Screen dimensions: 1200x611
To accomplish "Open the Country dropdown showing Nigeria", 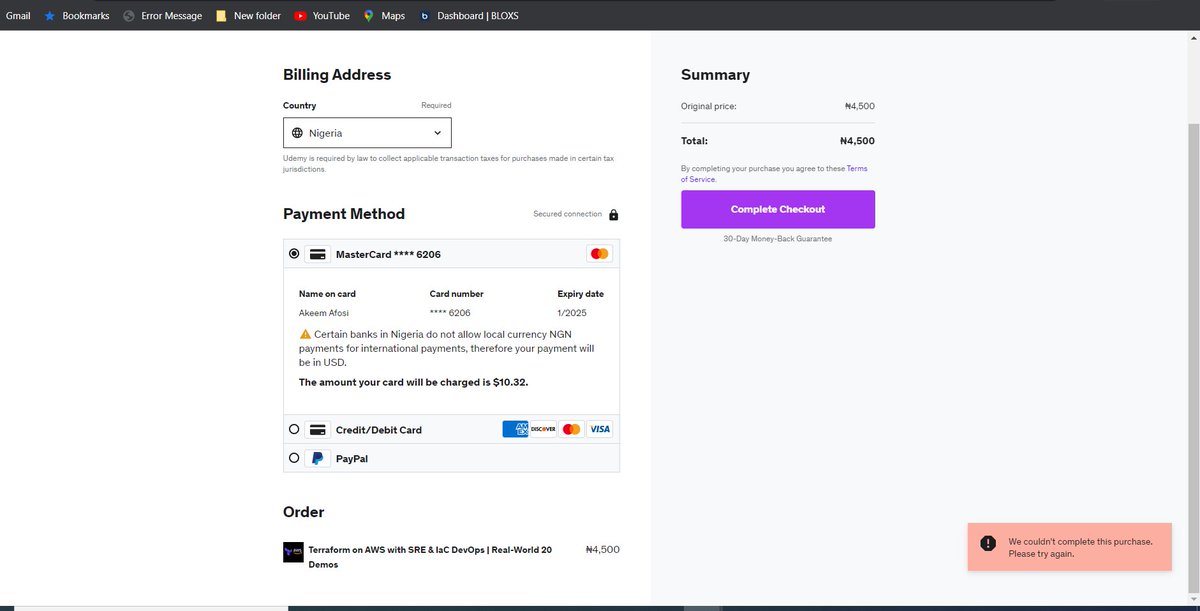I will point(367,133).
